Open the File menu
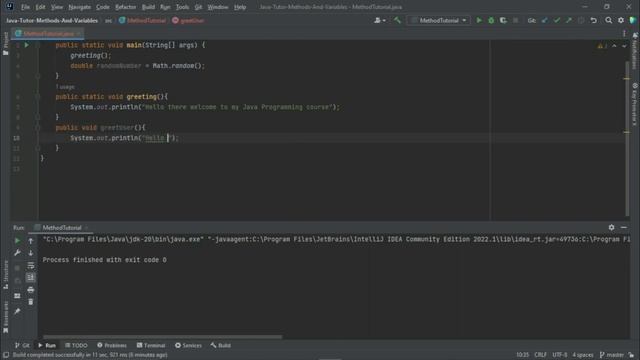This screenshot has height=360, width=640. (x=25, y=7)
